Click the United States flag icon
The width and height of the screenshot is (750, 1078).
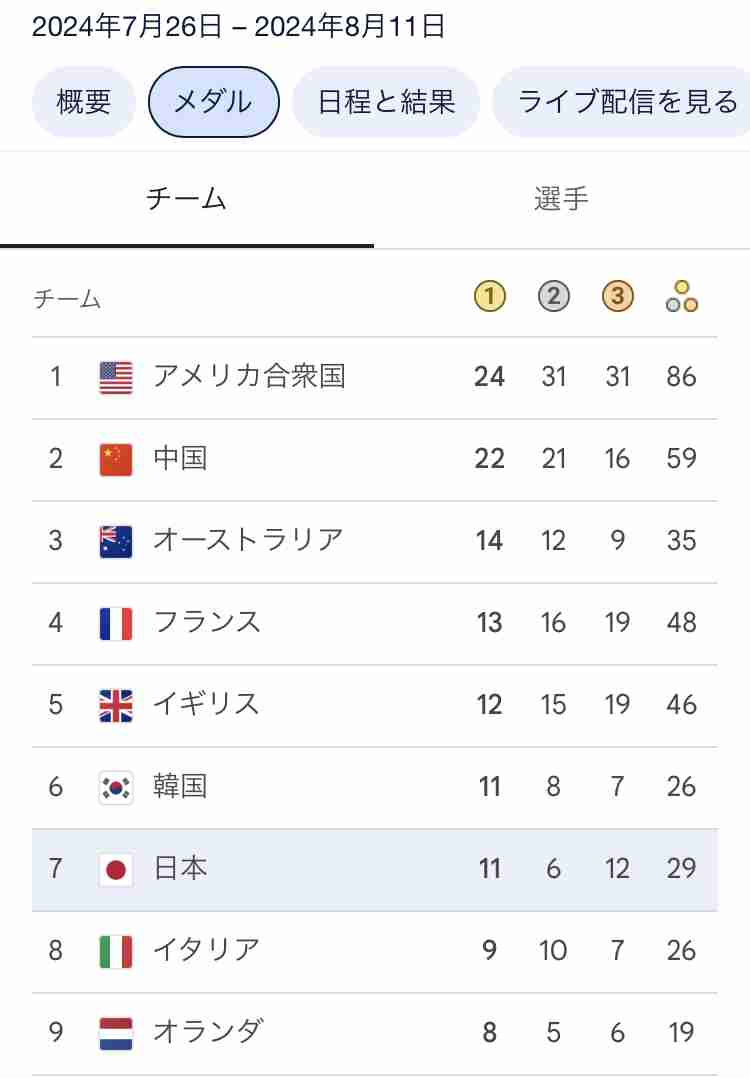click(x=115, y=377)
